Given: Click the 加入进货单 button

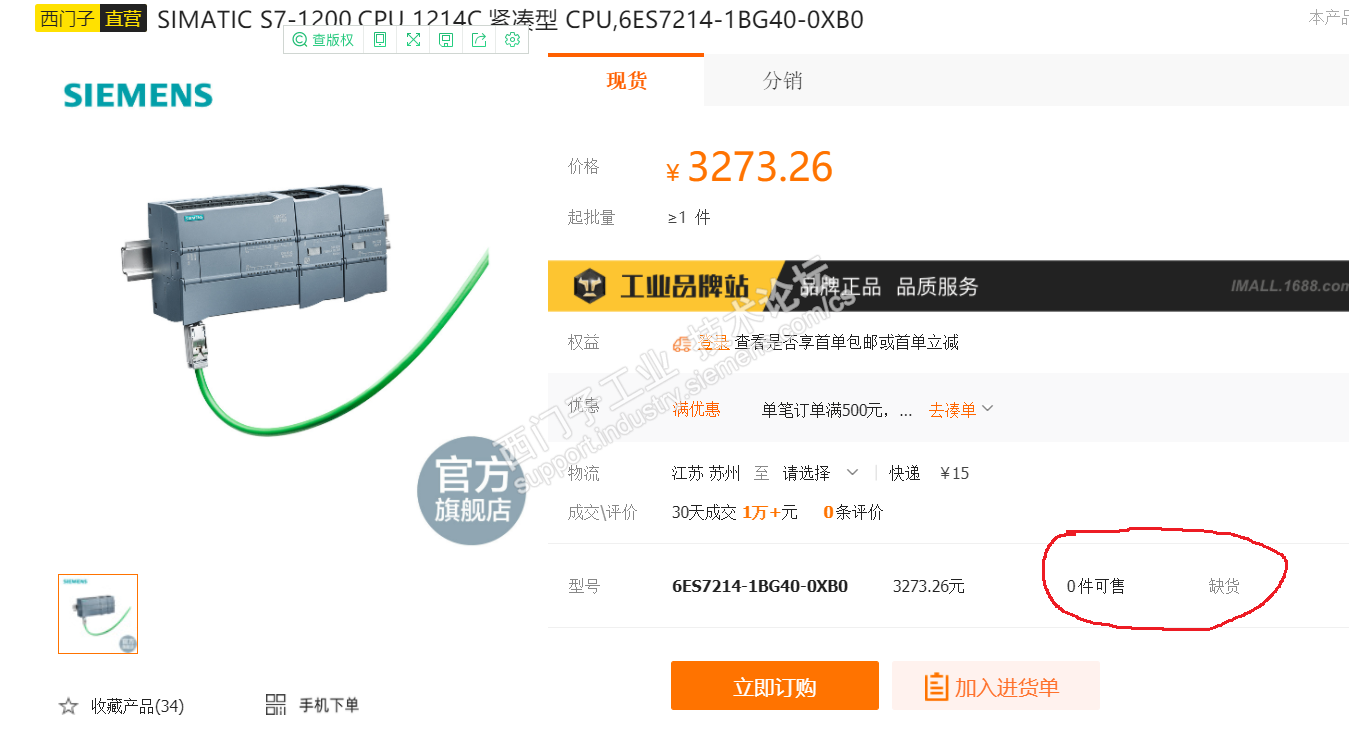Looking at the screenshot, I should [996, 686].
